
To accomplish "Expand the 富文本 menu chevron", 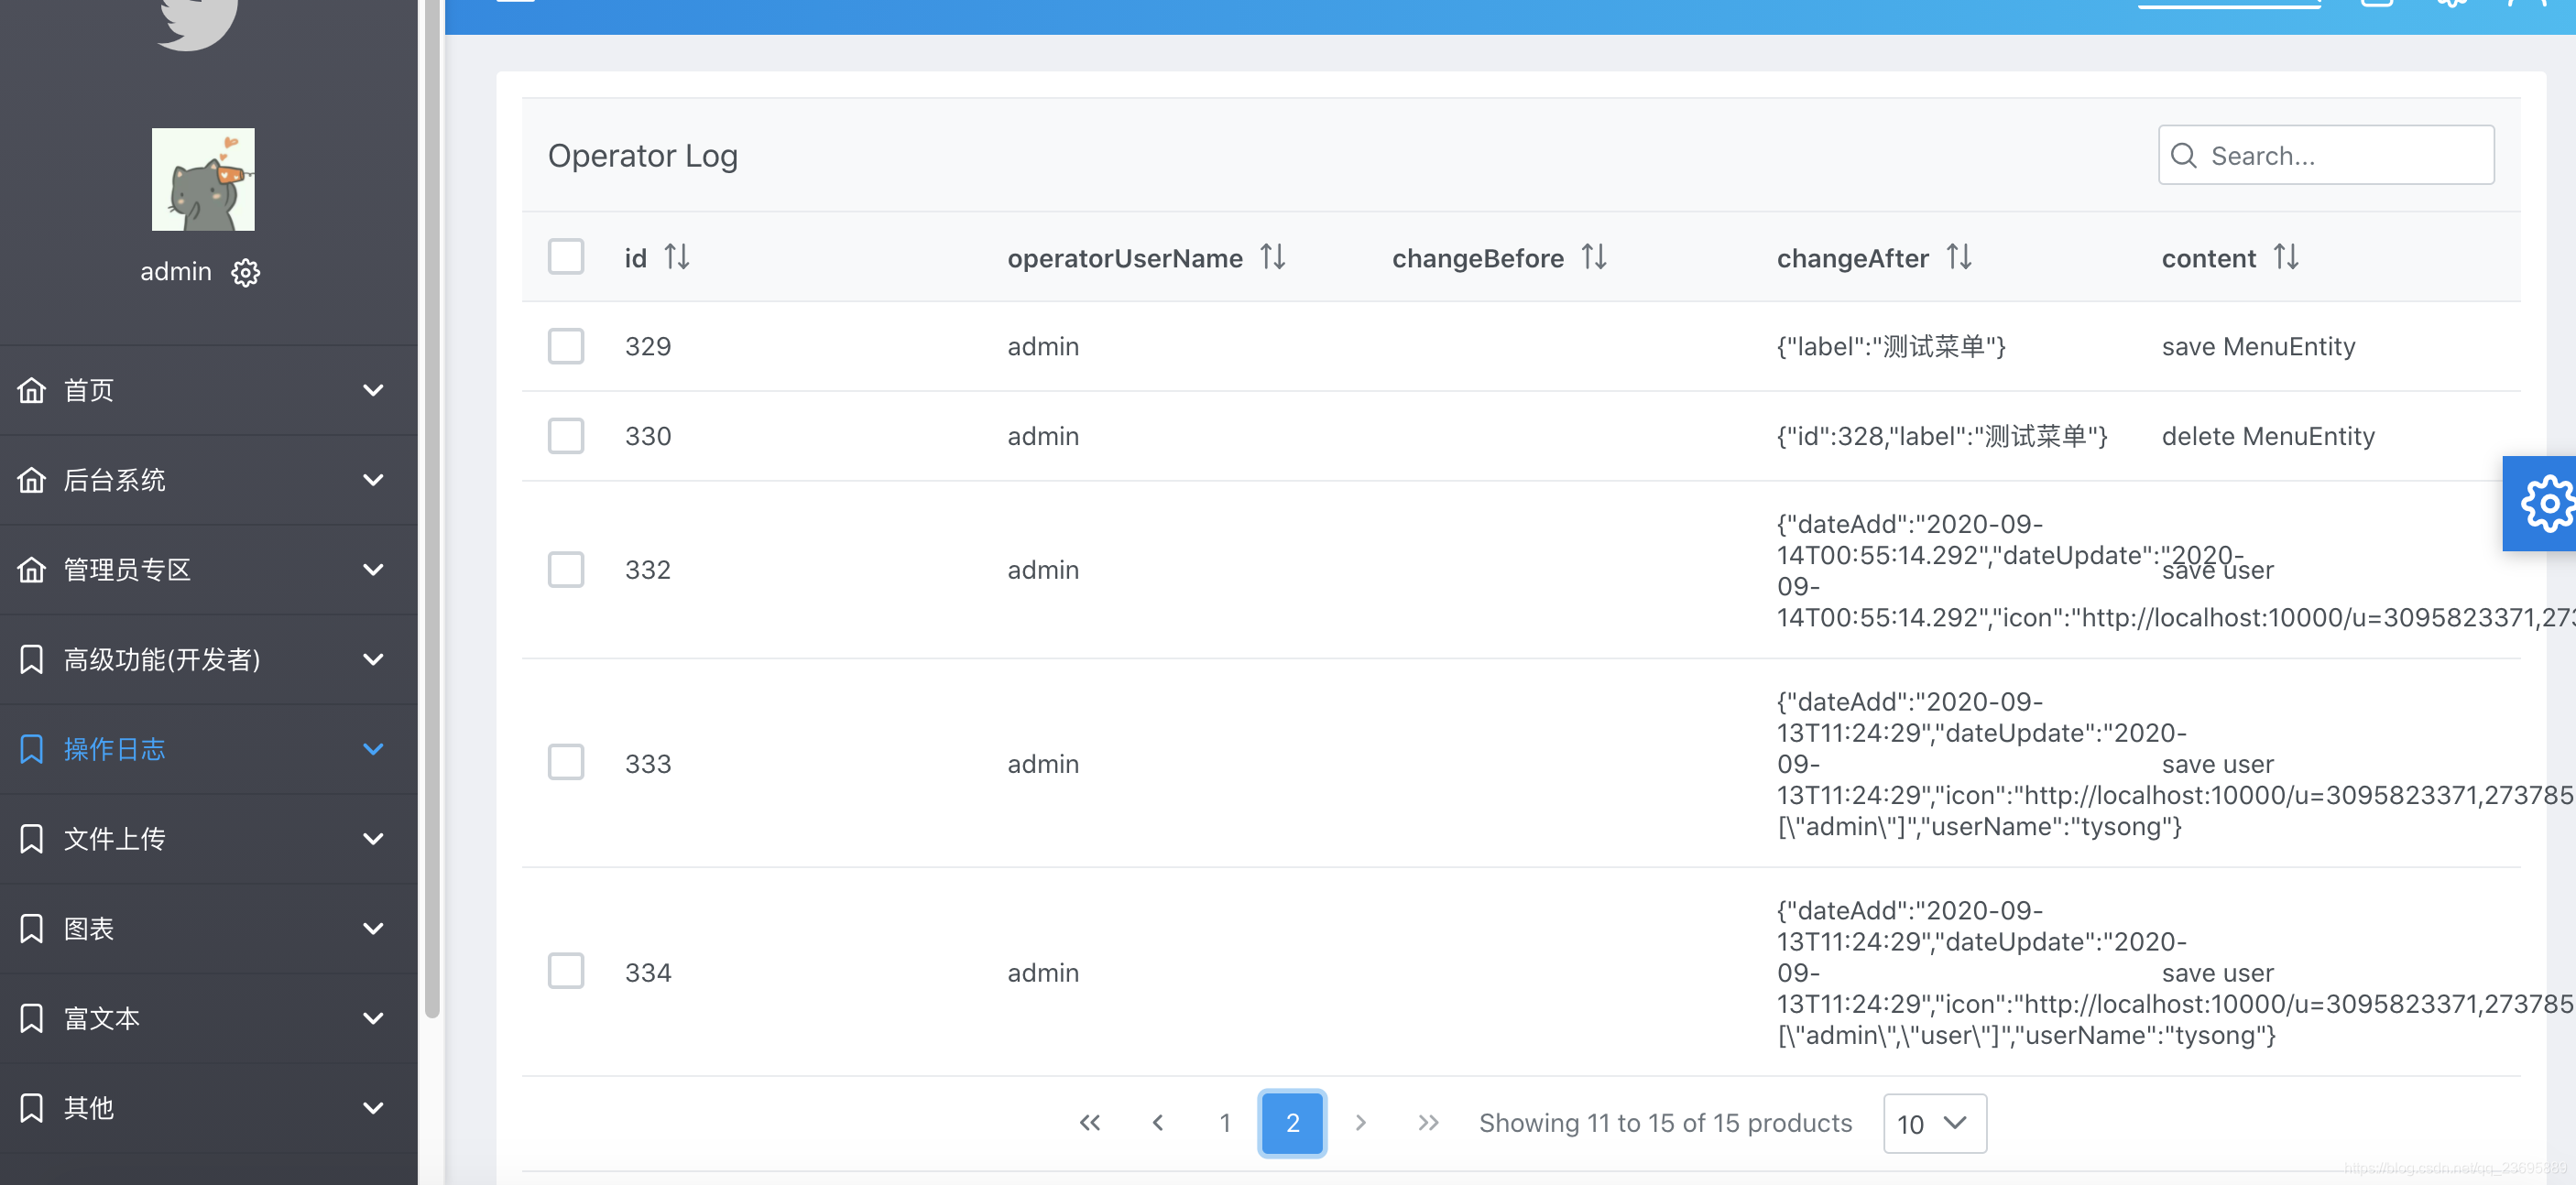I will (x=373, y=1019).
